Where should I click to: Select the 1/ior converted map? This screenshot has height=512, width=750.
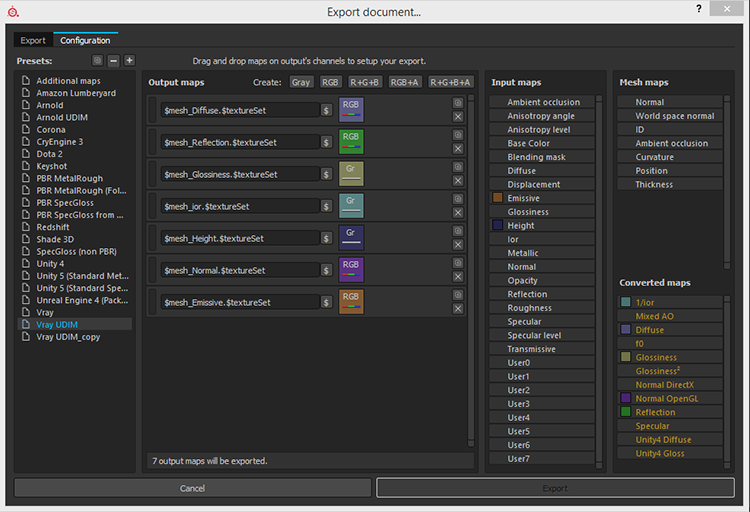pyautogui.click(x=670, y=302)
